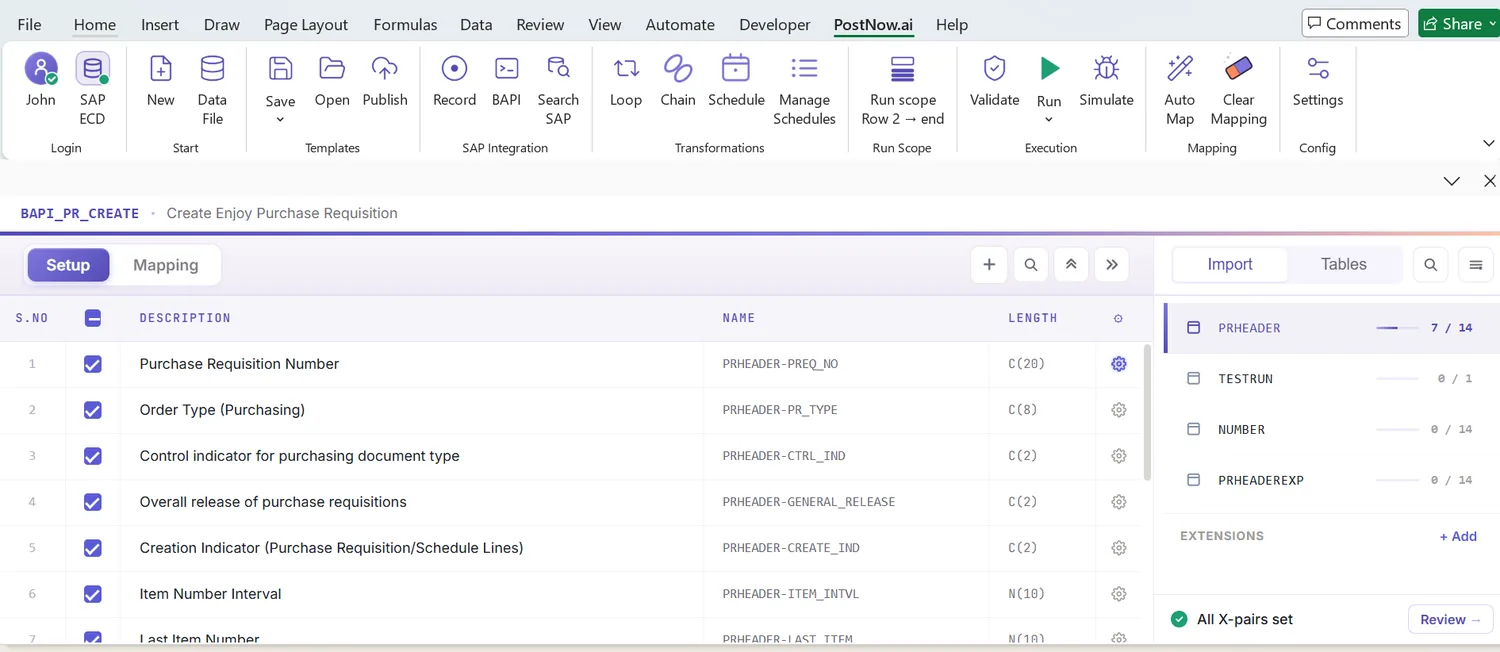
Task: Uncheck Control indicator for purchasing document checkbox
Action: (x=93, y=456)
